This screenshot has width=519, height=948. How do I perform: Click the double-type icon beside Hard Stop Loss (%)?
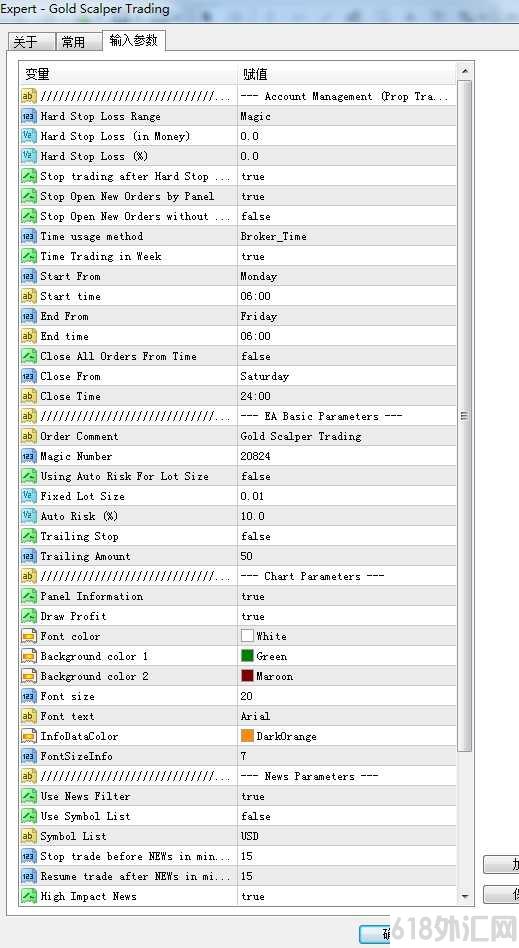tap(28, 157)
